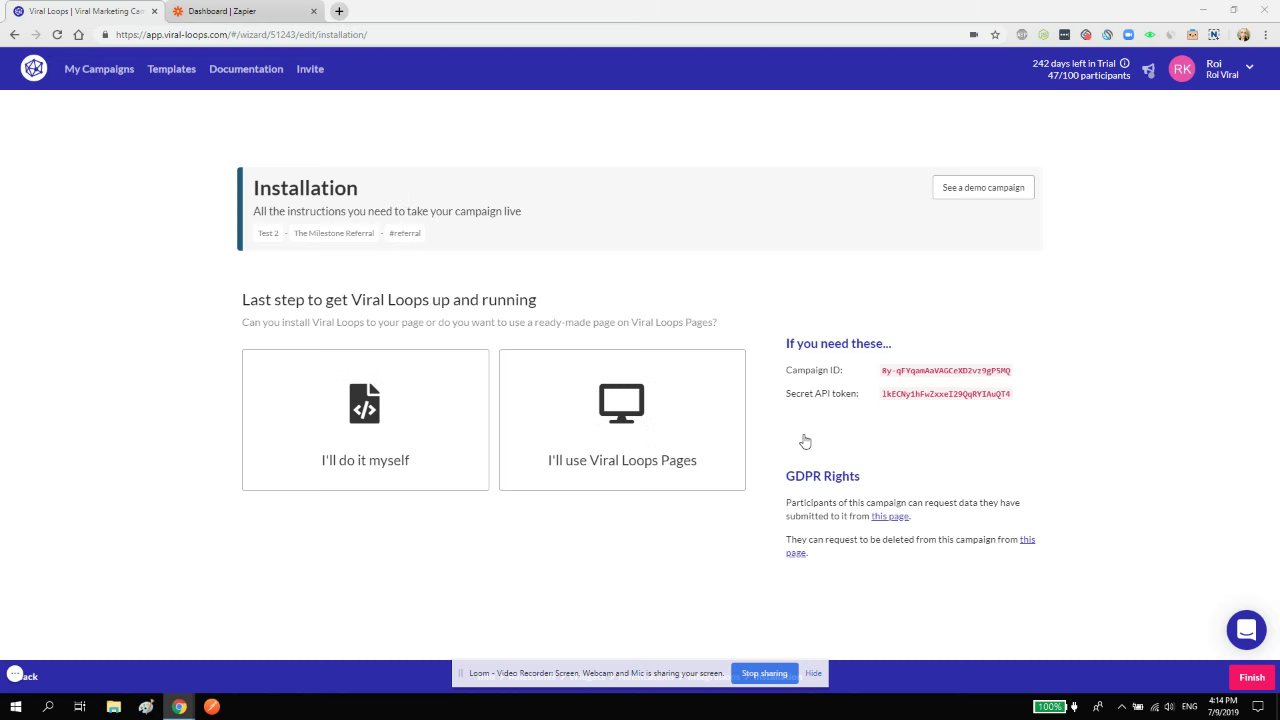Open My Campaigns menu
Viewport: 1280px width, 720px height.
99,69
